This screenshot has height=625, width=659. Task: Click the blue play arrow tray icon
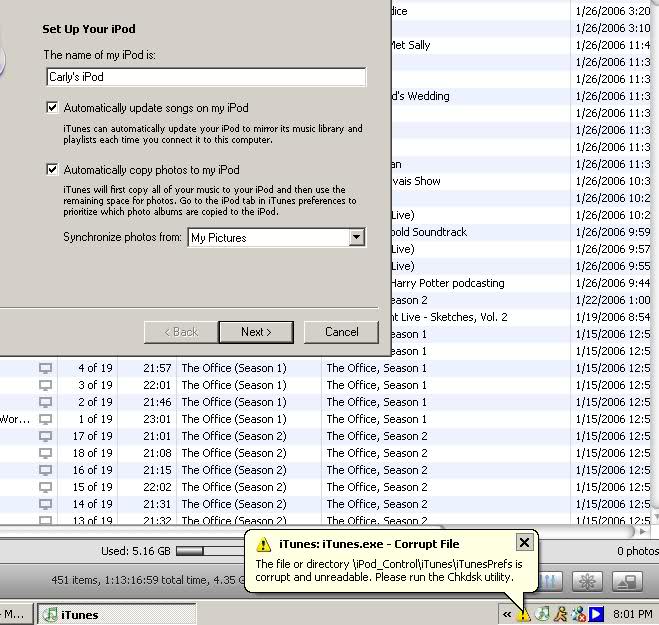596,614
